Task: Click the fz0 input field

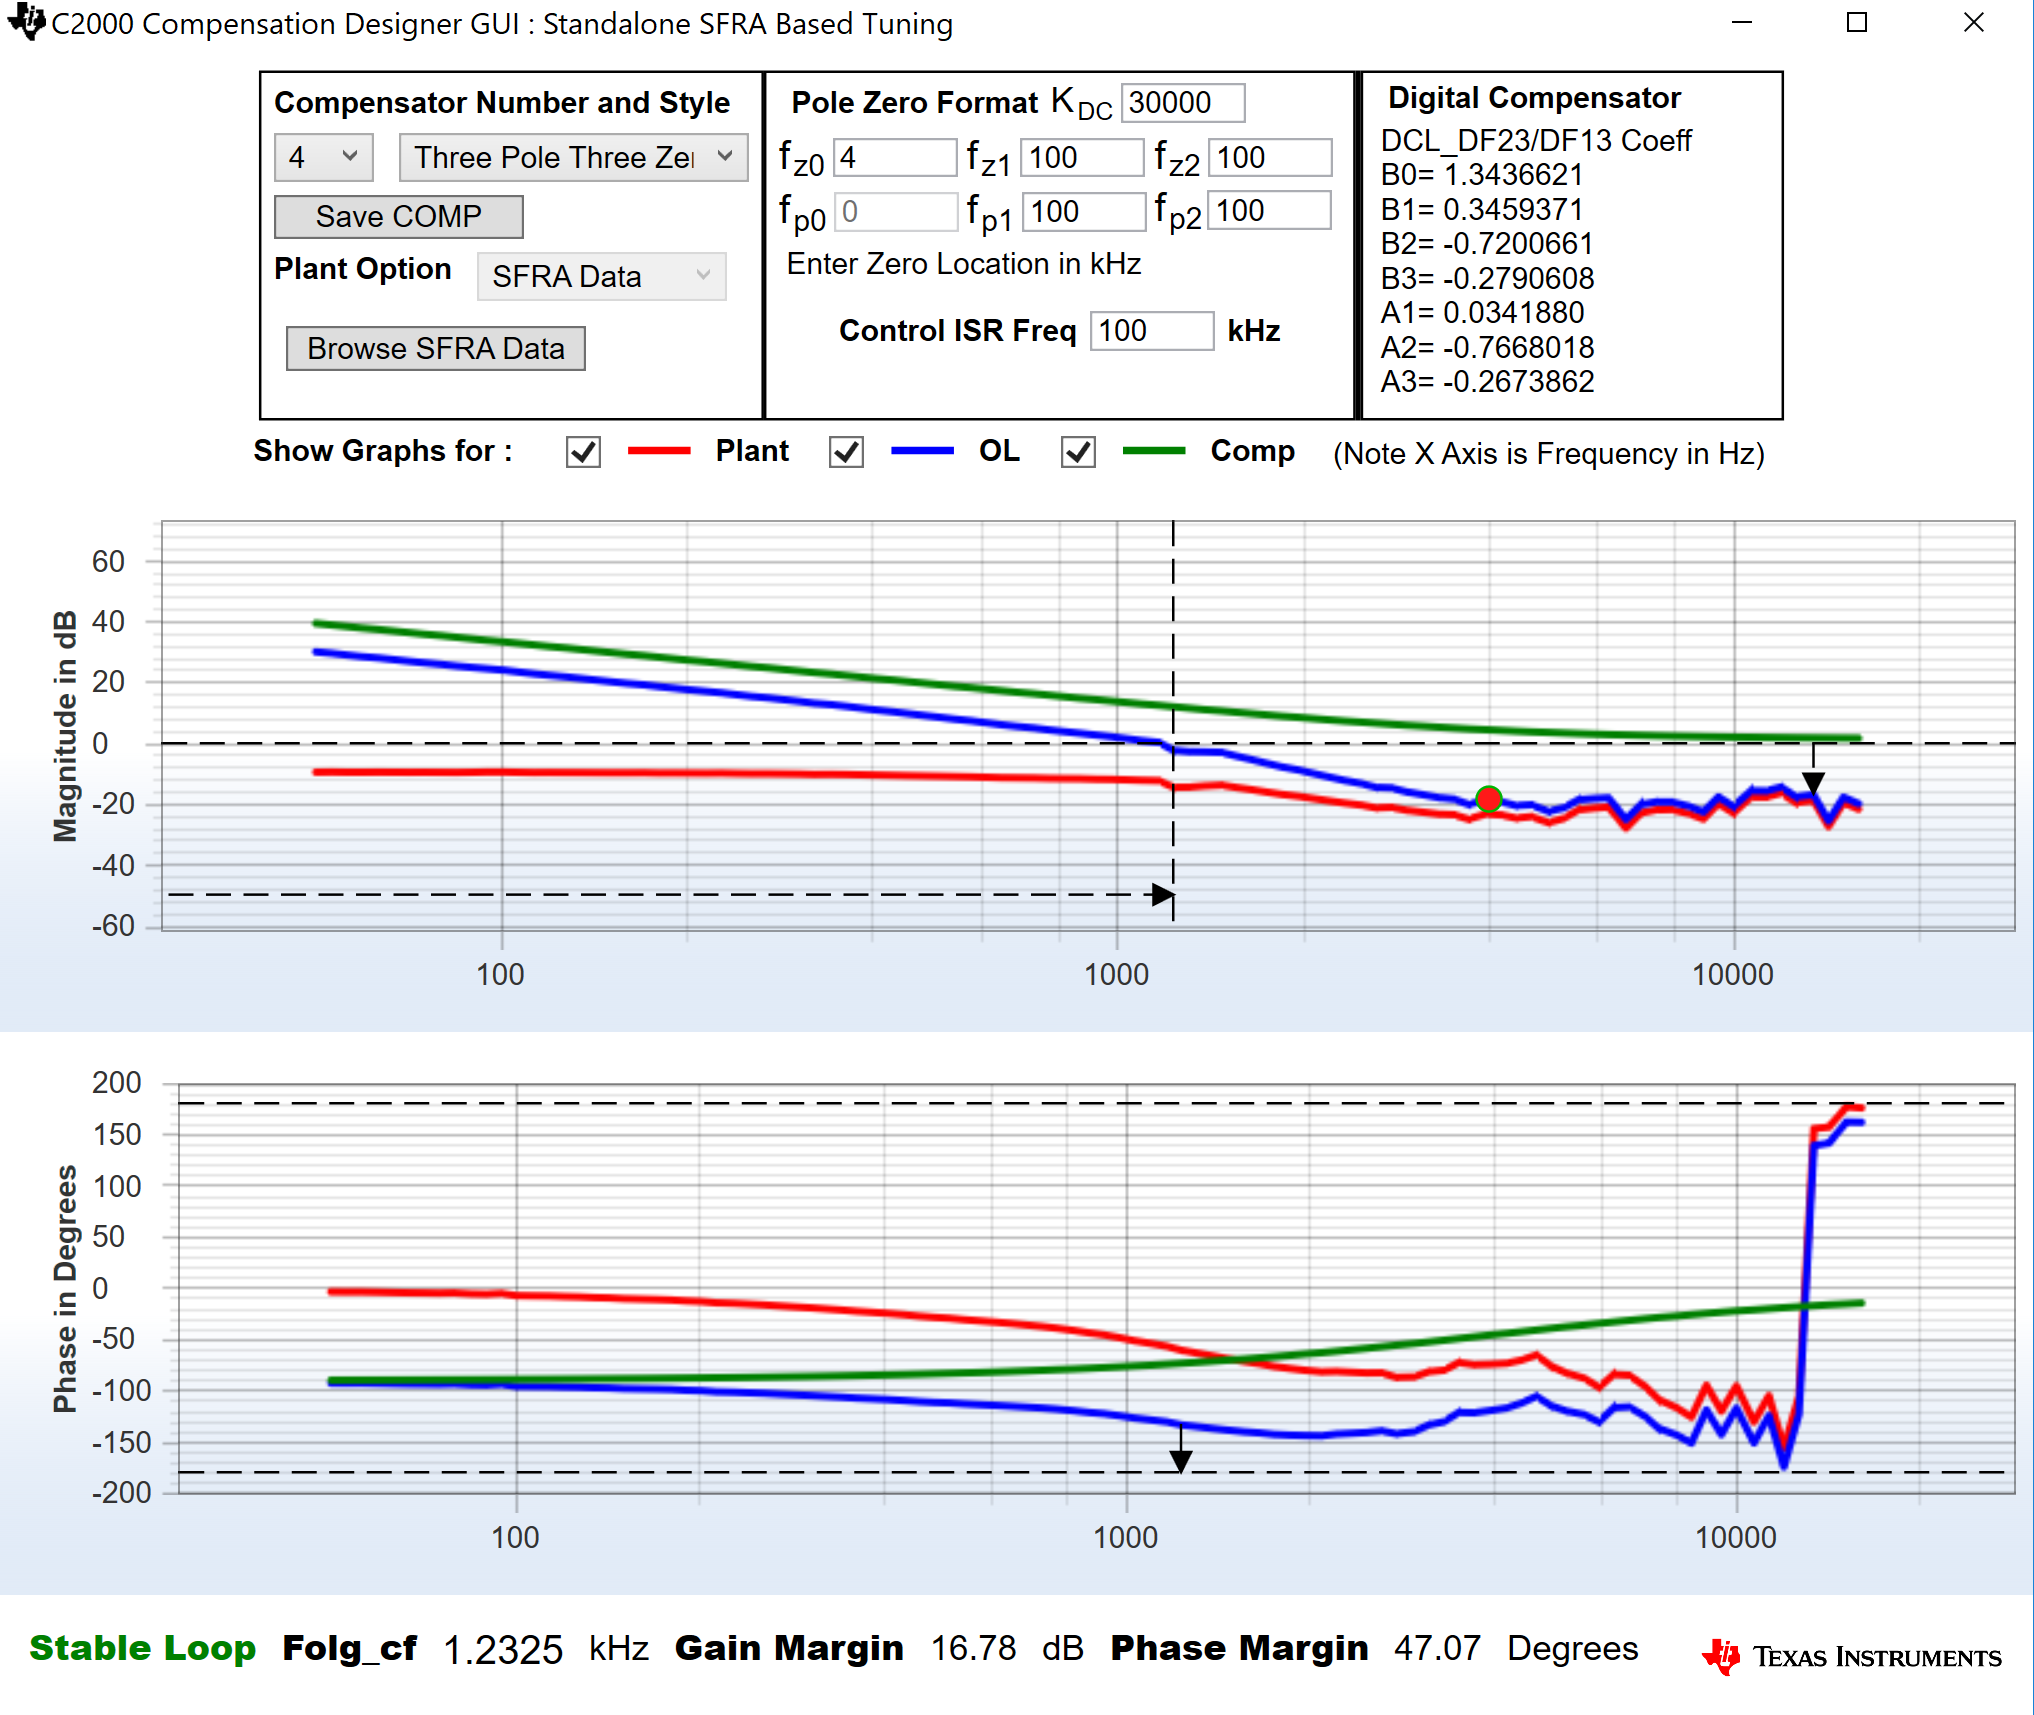Action: 895,157
